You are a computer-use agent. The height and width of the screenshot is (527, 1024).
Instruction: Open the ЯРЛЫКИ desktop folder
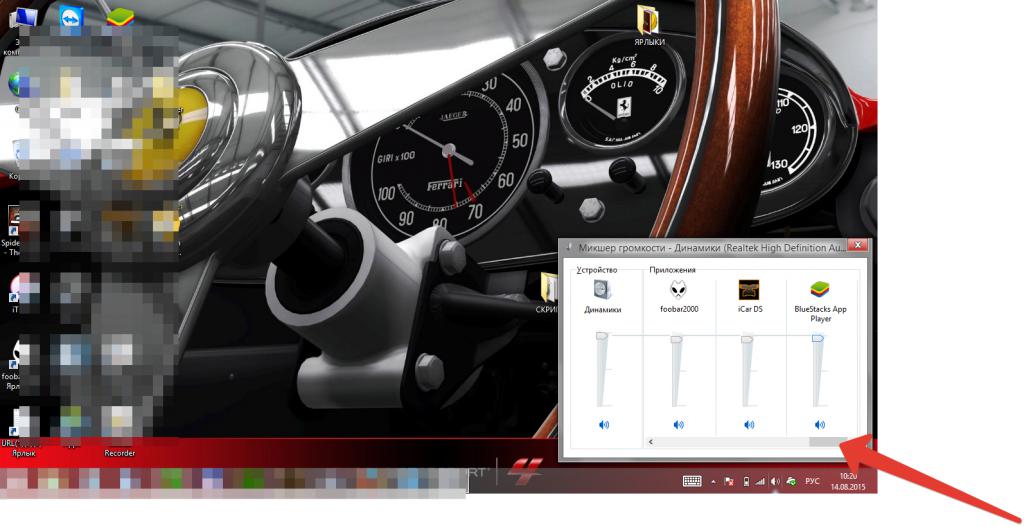click(649, 20)
